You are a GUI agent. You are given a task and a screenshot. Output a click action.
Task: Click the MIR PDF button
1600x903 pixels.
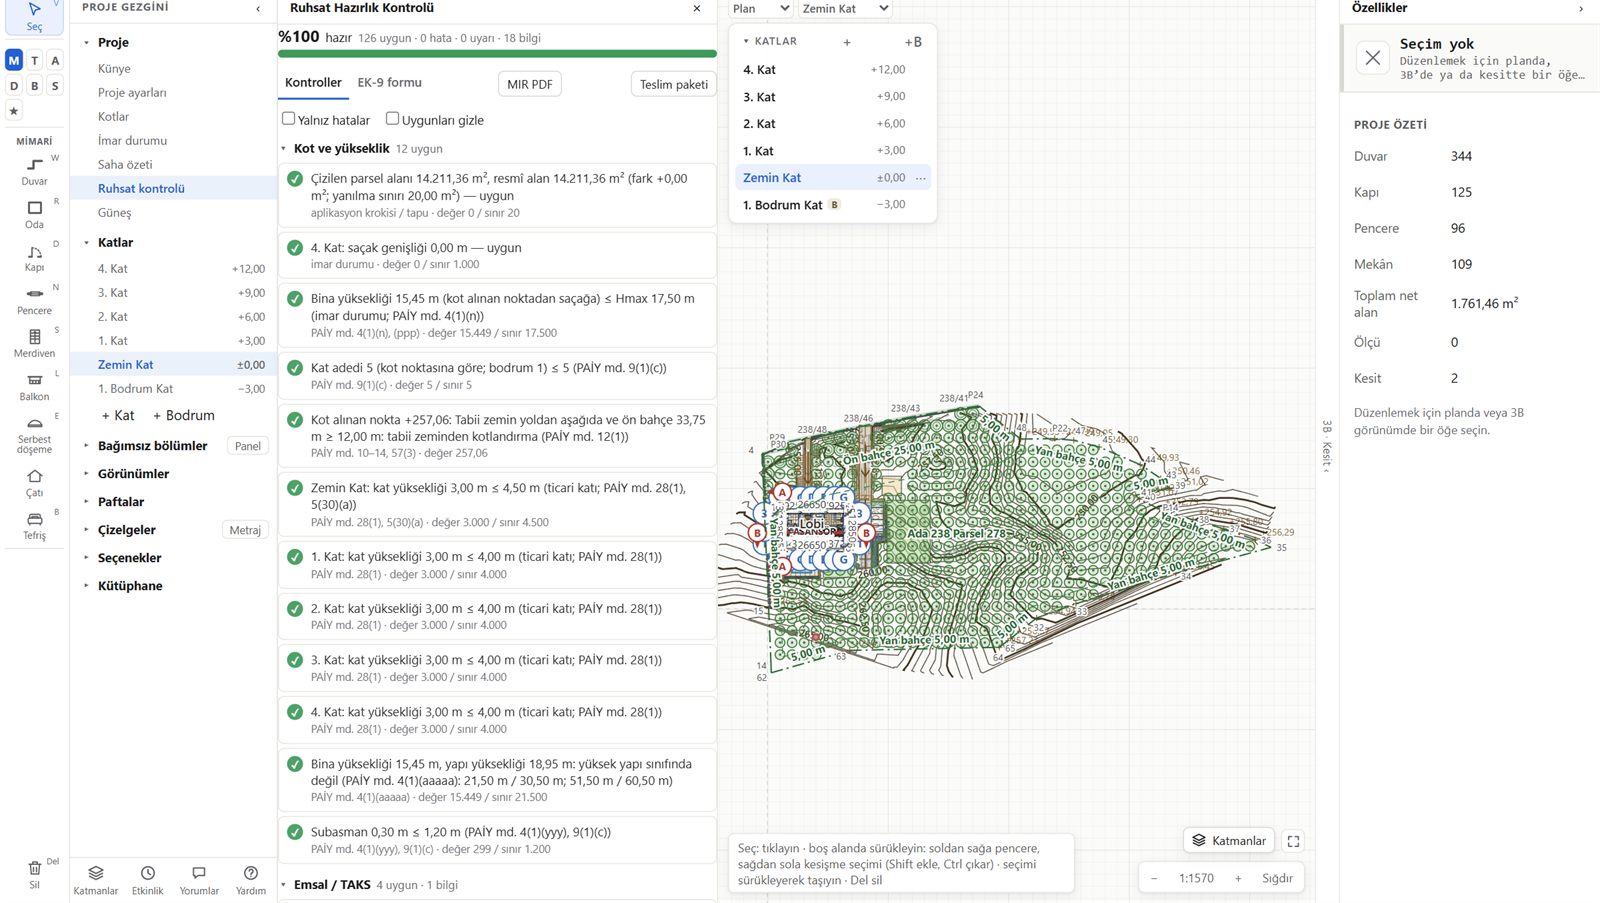coord(529,84)
